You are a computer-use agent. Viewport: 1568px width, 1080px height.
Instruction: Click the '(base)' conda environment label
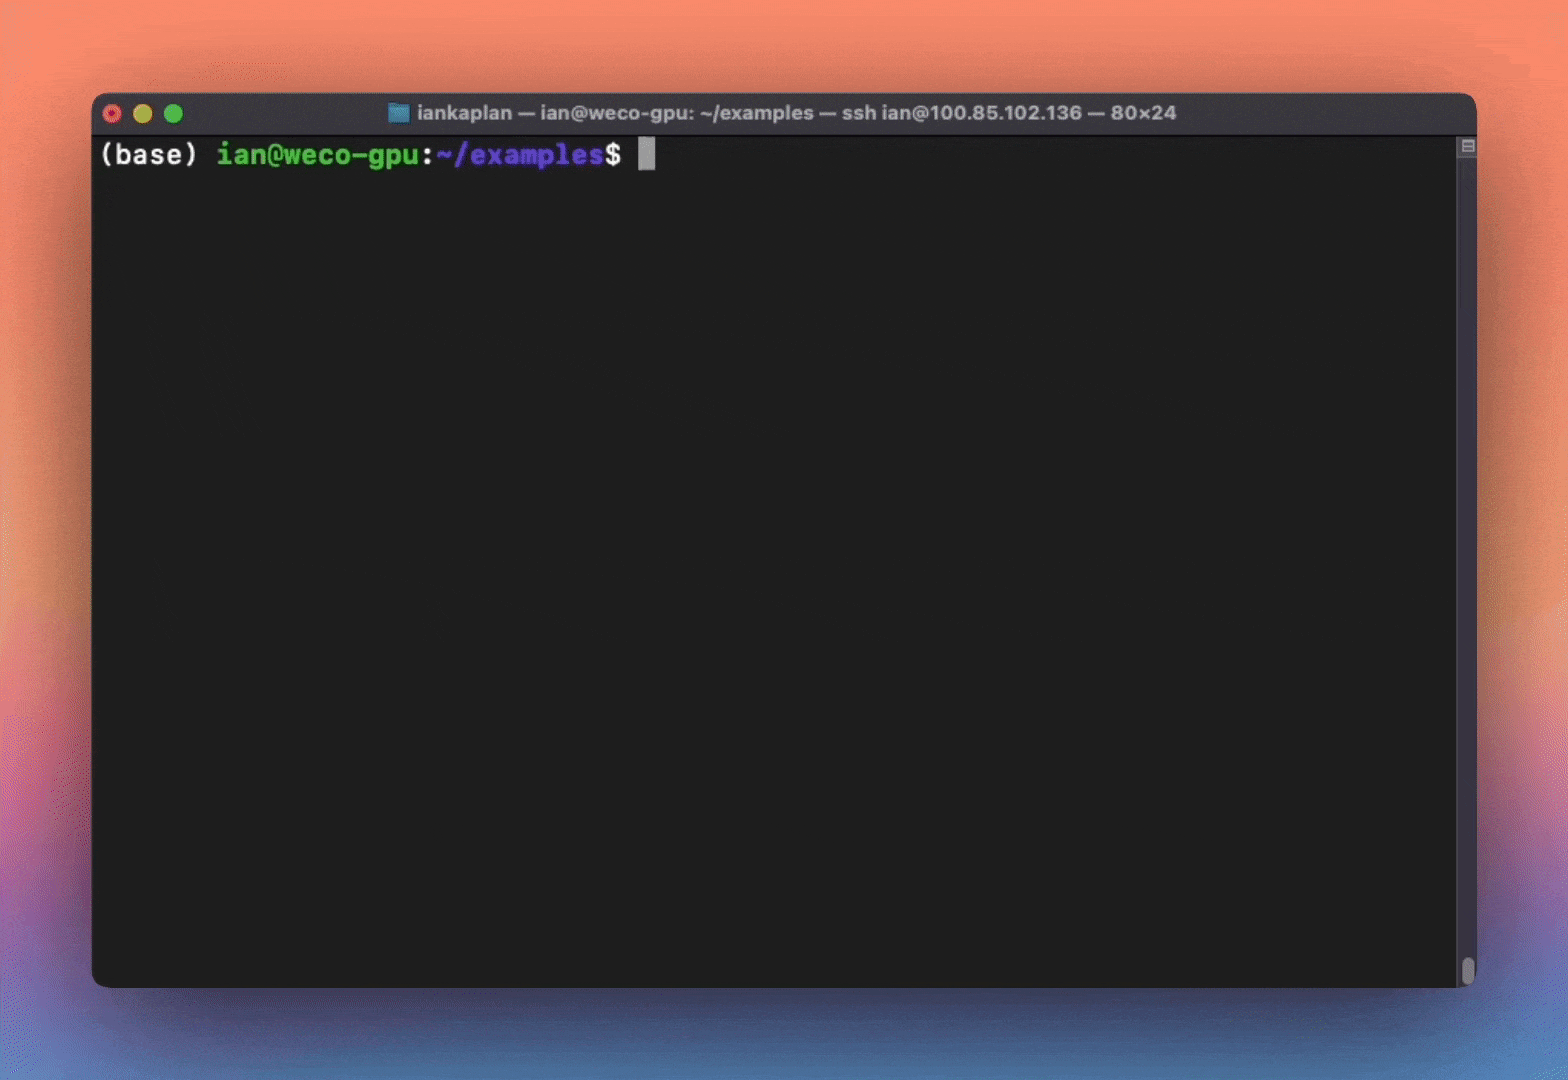149,155
